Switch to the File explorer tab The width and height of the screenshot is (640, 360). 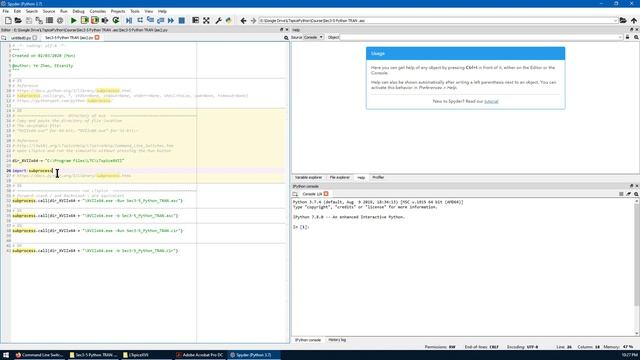click(339, 178)
